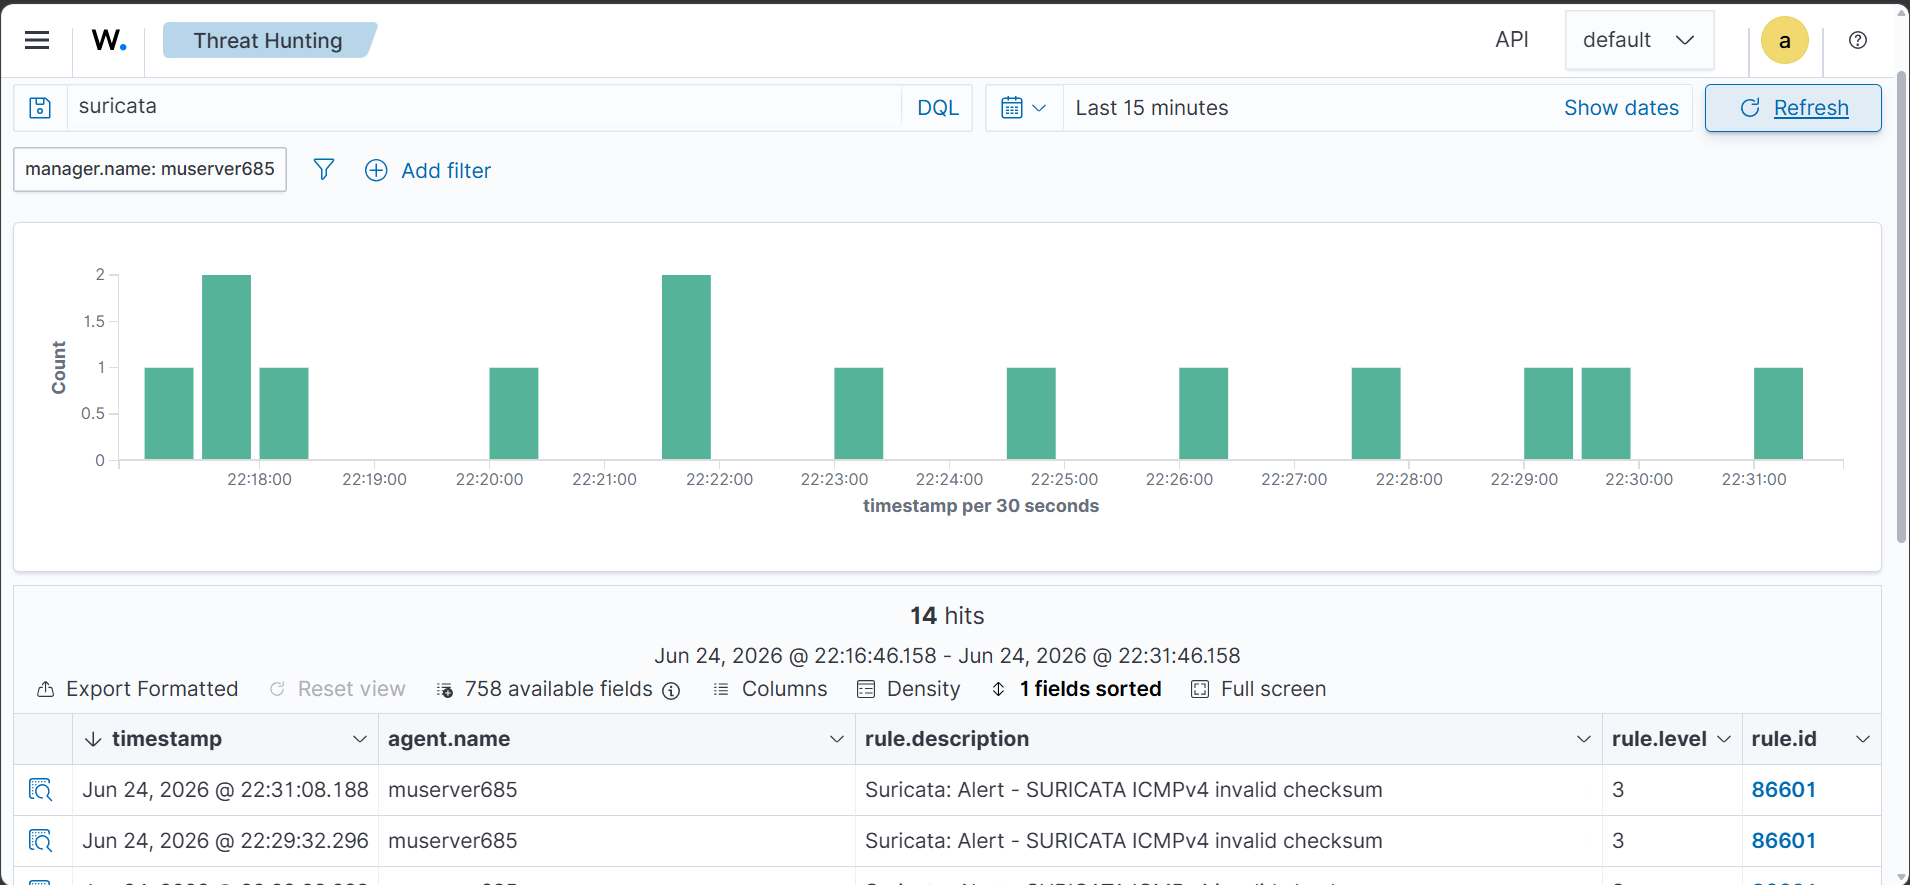1910x885 pixels.
Task: Open the Density display options
Action: (908, 689)
